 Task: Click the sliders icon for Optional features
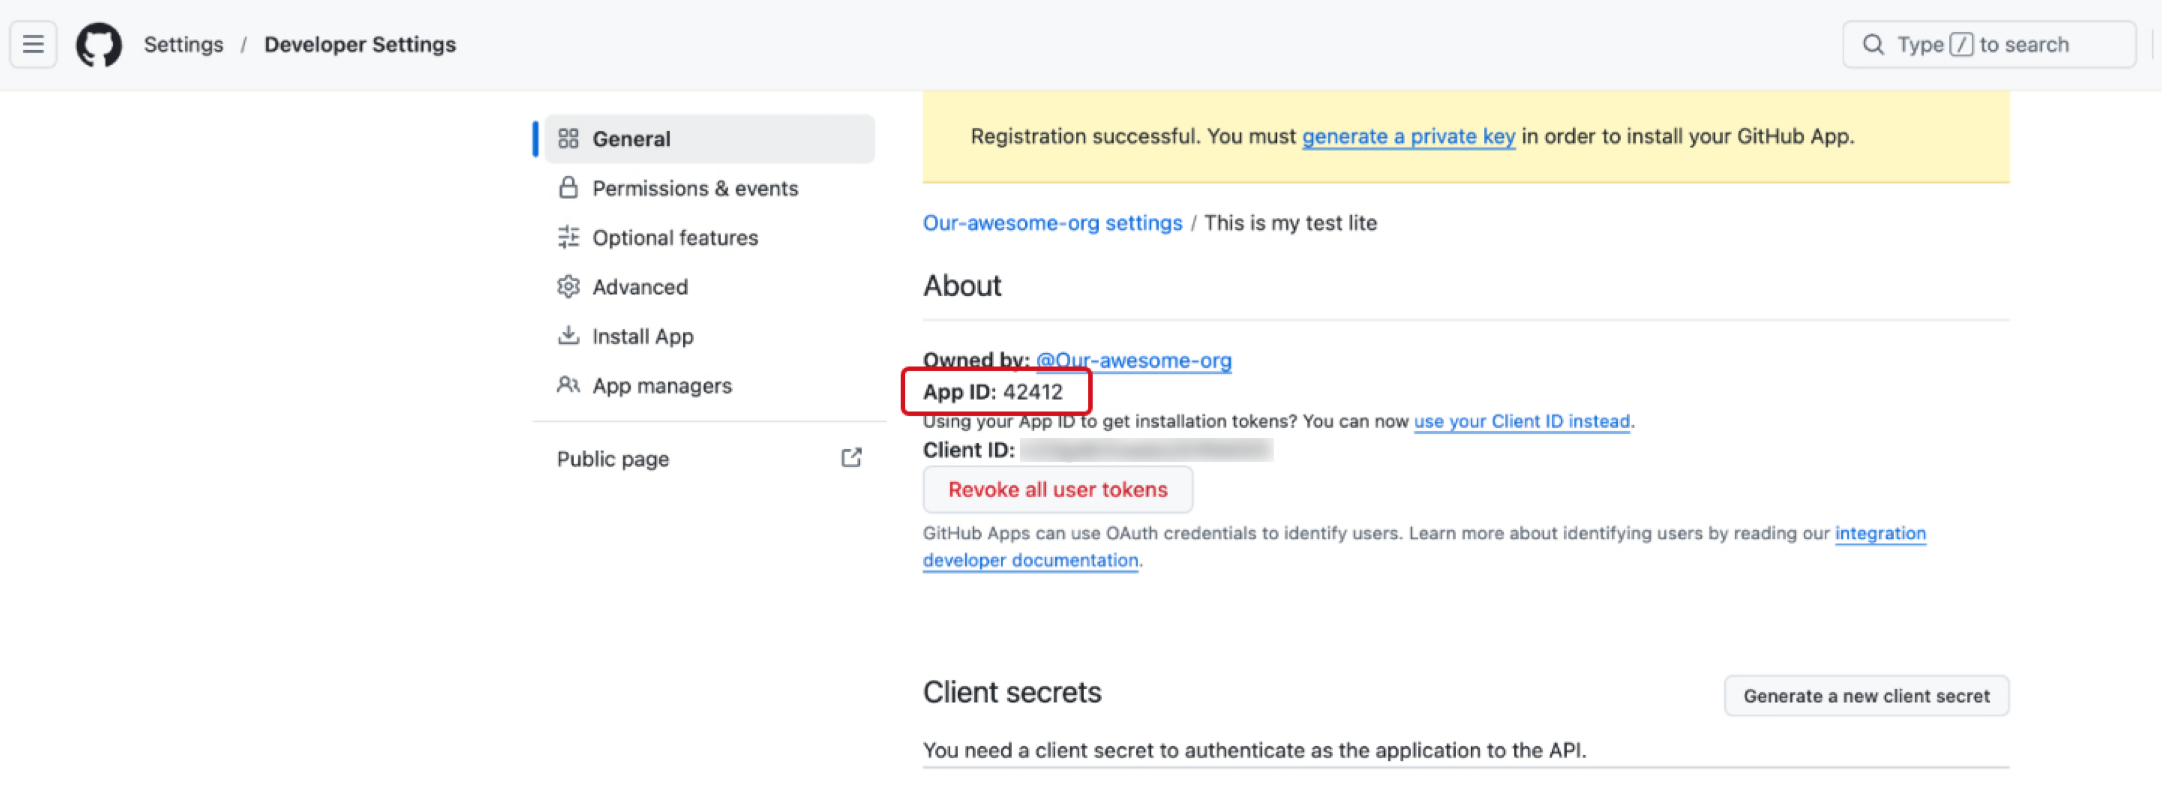coord(568,237)
